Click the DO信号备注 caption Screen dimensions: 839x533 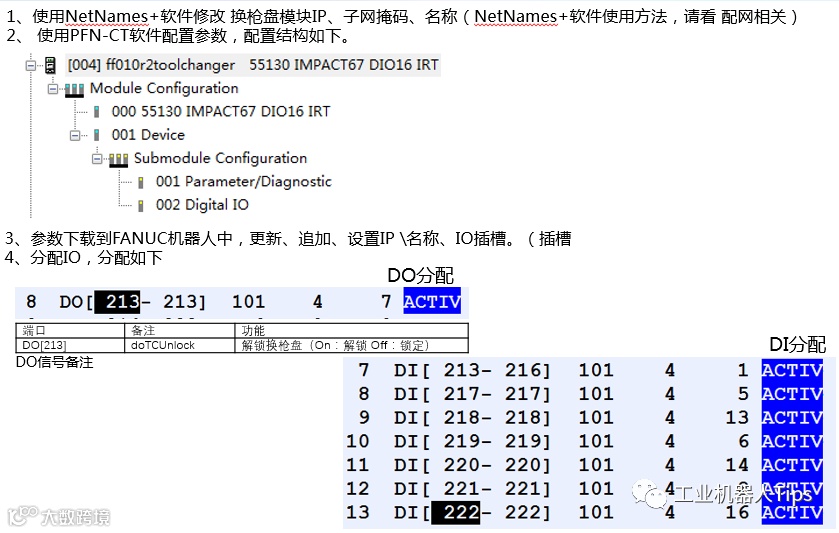pyautogui.click(x=55, y=362)
